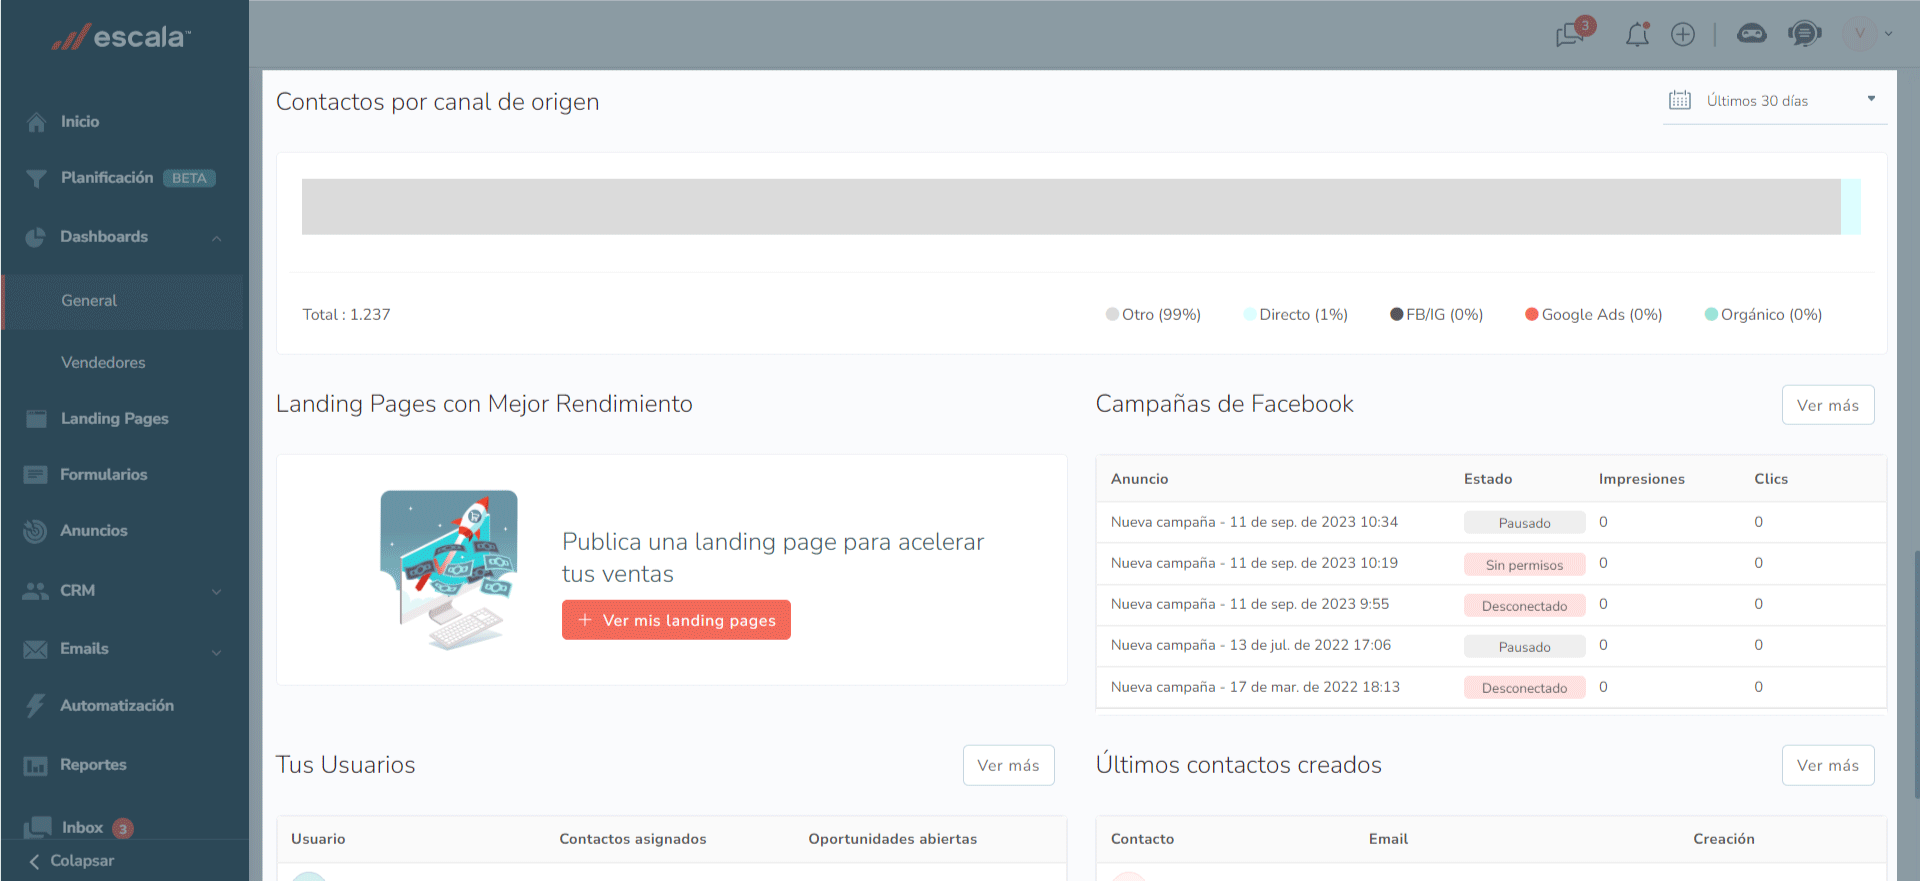Collapse the sidebar with Colapsar
Image resolution: width=1920 pixels, height=881 pixels.
click(x=71, y=861)
